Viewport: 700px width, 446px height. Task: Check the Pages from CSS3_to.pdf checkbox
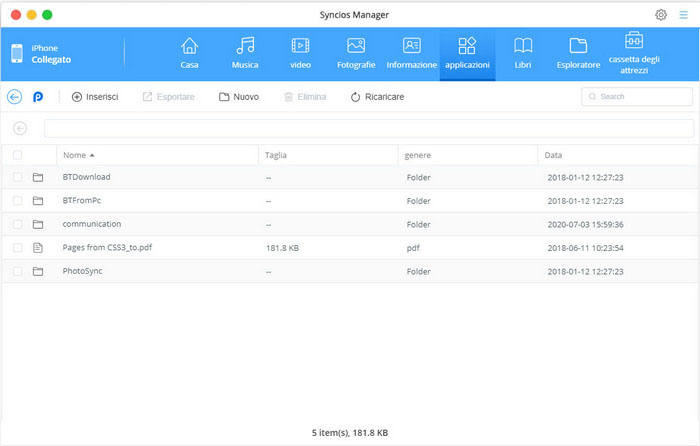[17, 248]
